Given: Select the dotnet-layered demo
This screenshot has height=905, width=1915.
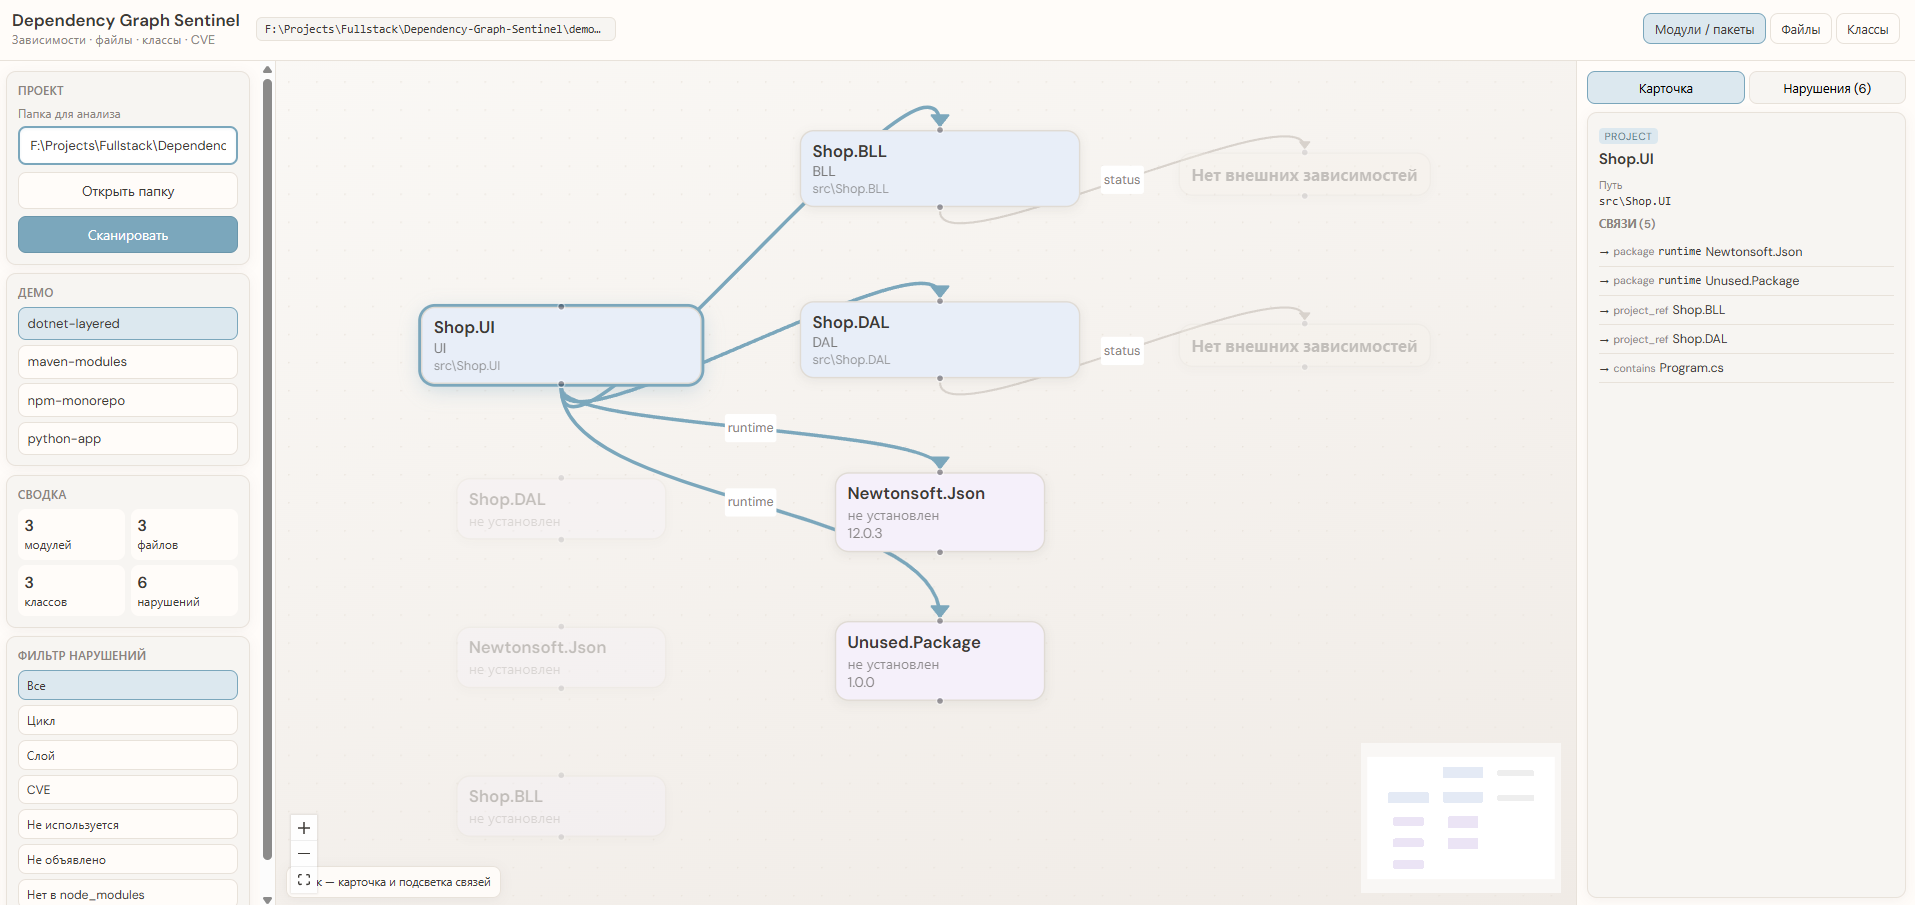Looking at the screenshot, I should click(128, 323).
